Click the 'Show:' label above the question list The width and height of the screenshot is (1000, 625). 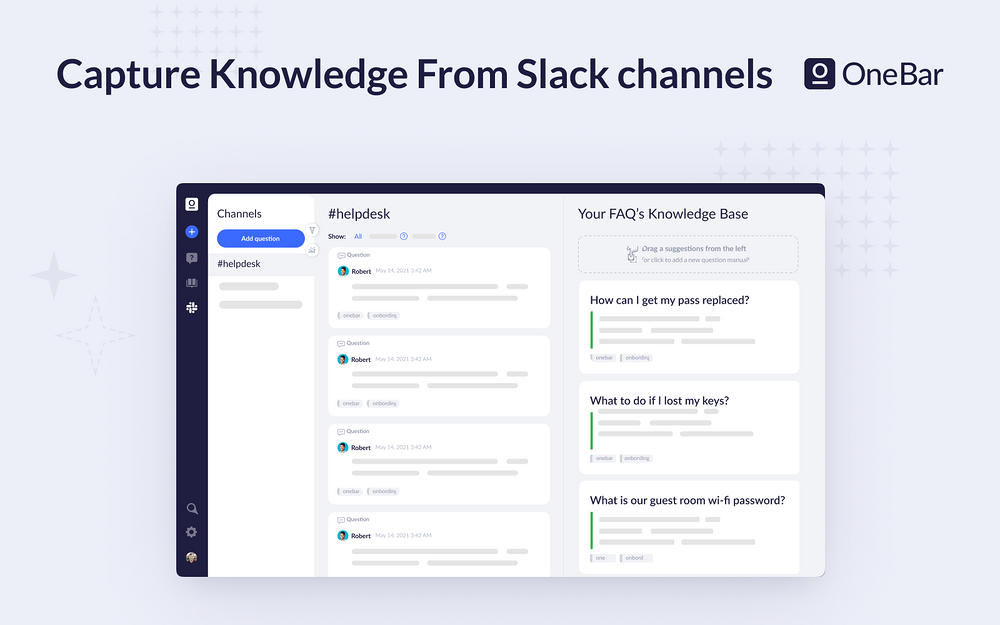(337, 237)
